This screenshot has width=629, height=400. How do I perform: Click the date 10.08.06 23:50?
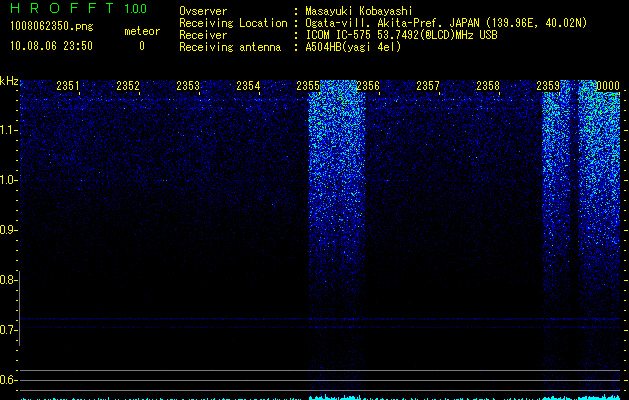pyautogui.click(x=51, y=46)
